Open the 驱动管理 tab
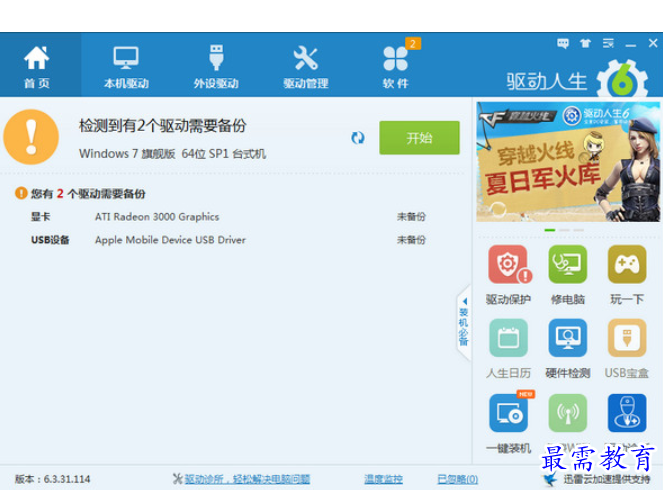Screen dimensions: 663x490 coord(306,67)
